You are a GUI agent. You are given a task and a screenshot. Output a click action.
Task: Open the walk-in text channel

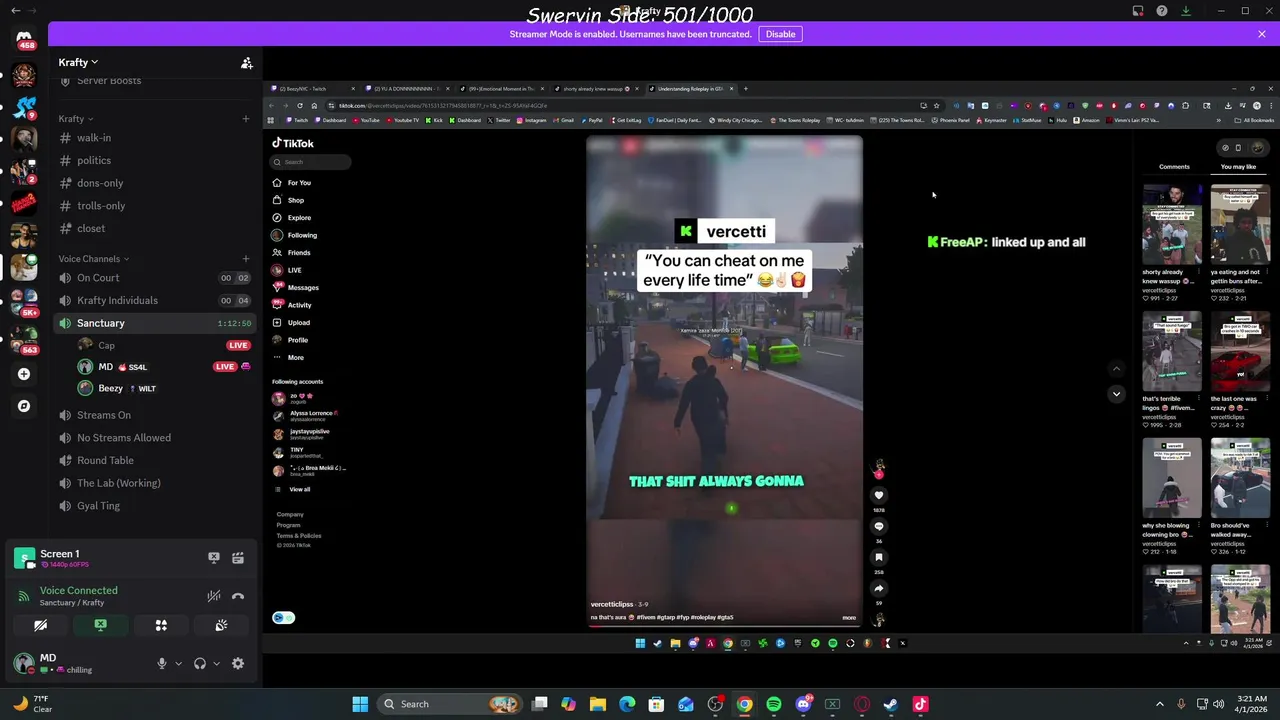coord(155,138)
